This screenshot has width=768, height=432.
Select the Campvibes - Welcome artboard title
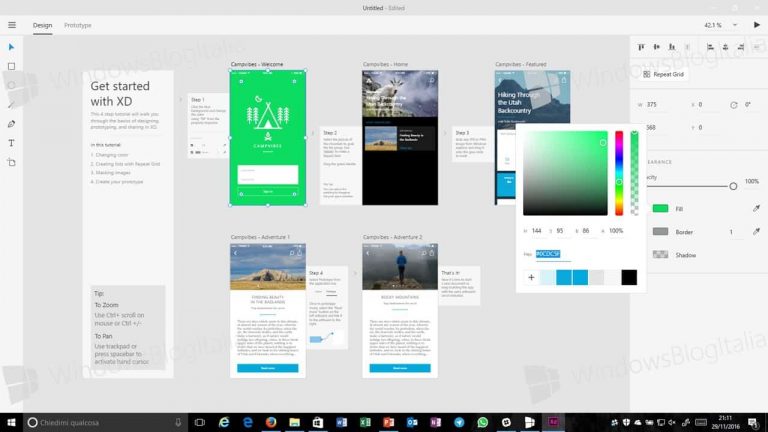click(x=257, y=64)
